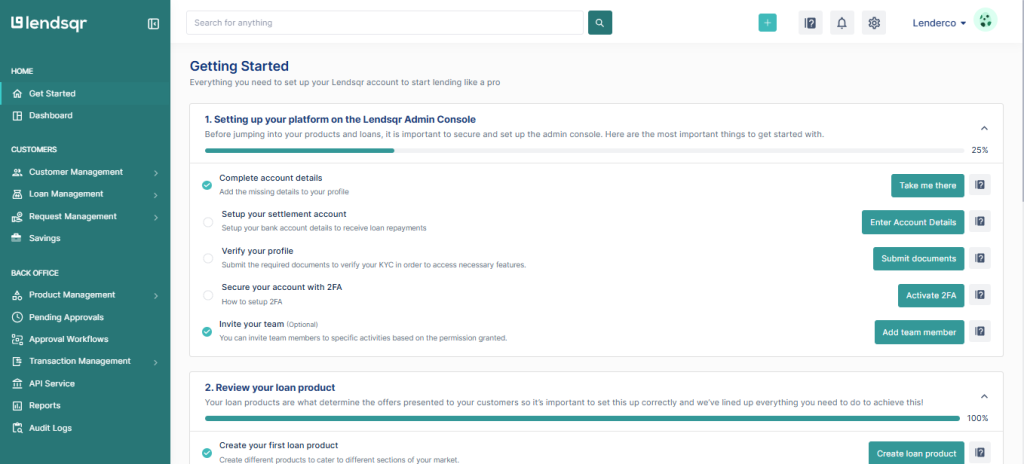This screenshot has height=464, width=1024.
Task: Click the Activate 2FA button
Action: pyautogui.click(x=931, y=295)
